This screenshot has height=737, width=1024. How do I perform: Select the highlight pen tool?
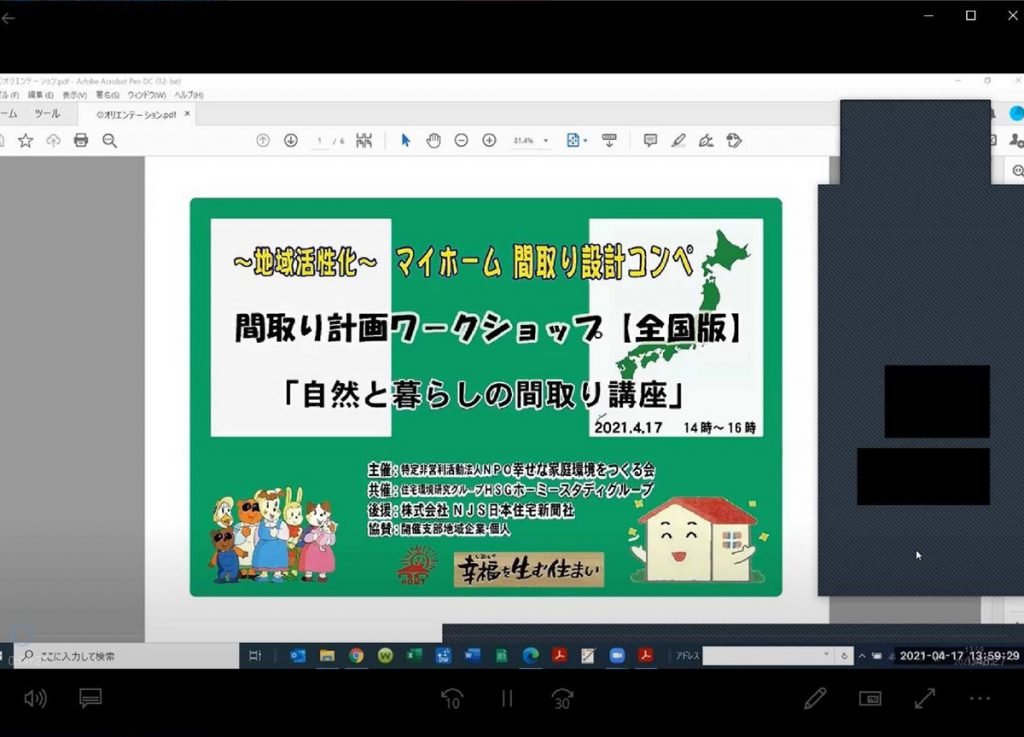click(x=679, y=140)
